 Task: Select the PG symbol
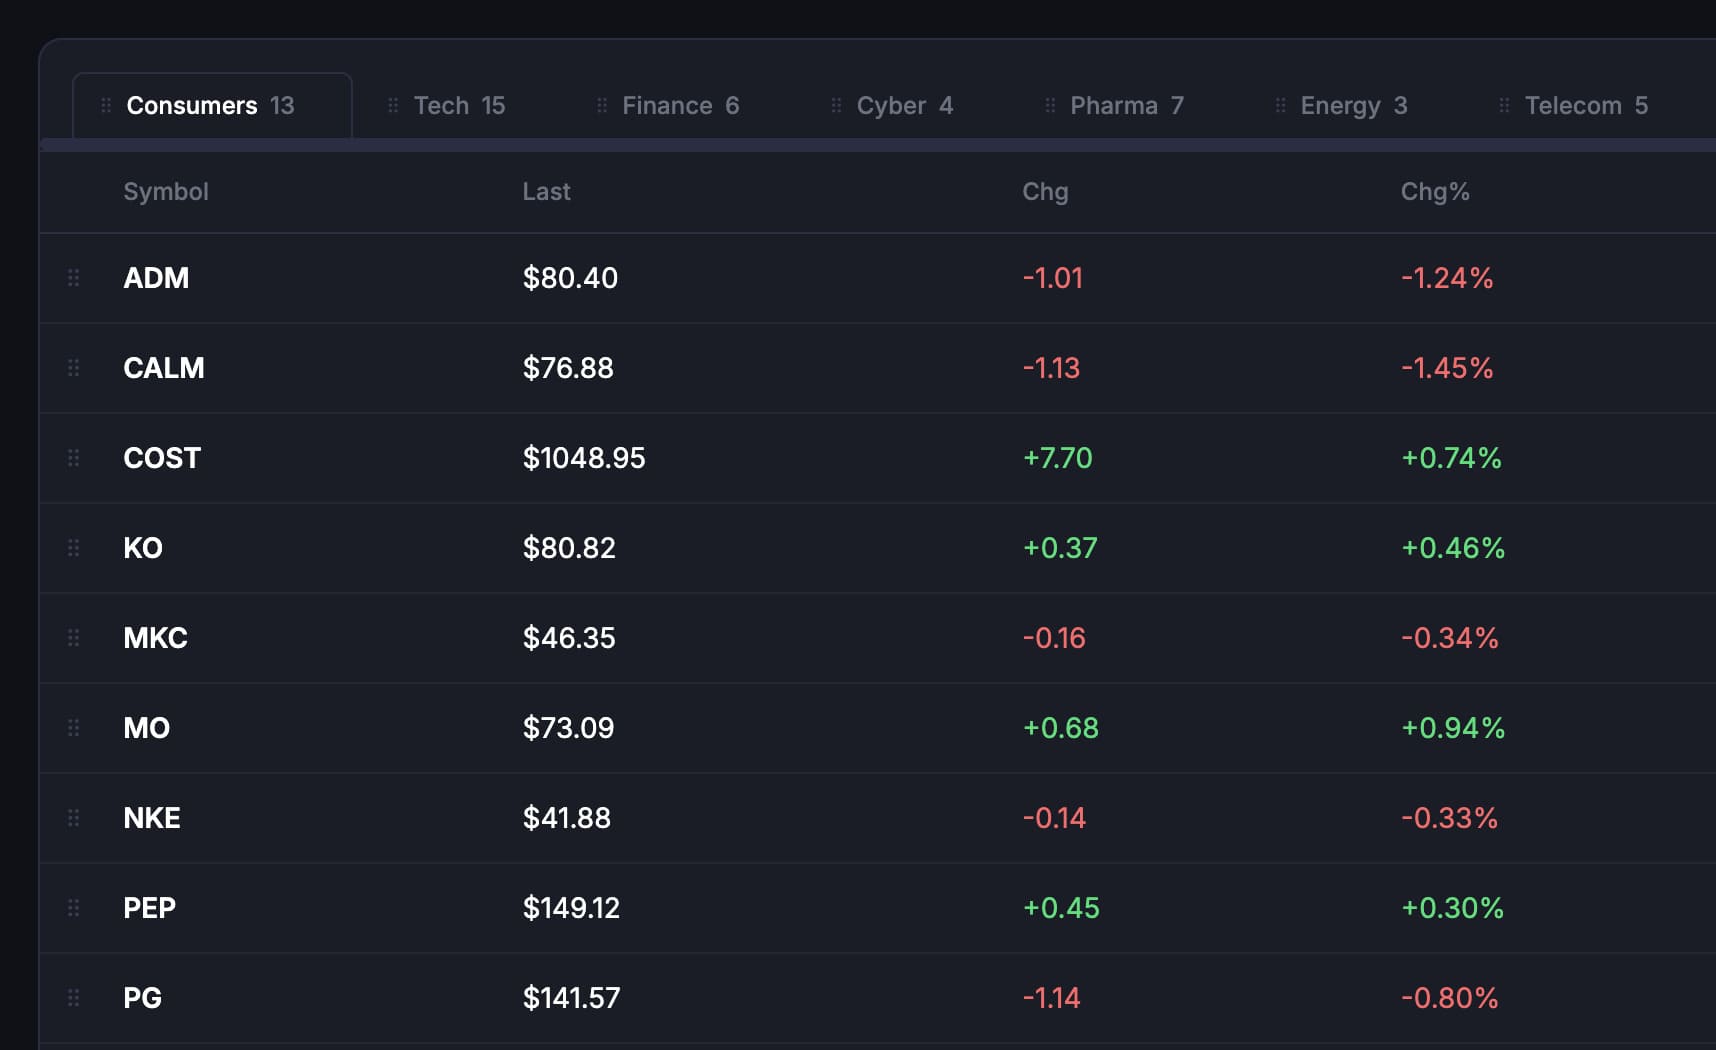point(142,998)
